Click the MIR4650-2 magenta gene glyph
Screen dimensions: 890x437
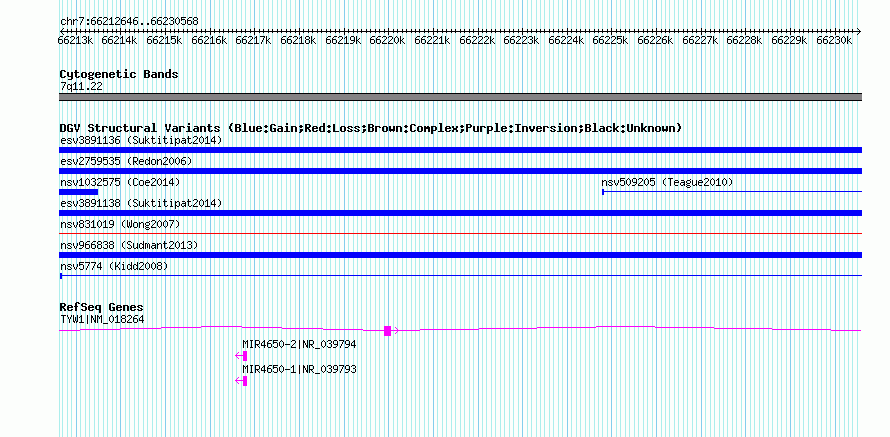pos(241,356)
